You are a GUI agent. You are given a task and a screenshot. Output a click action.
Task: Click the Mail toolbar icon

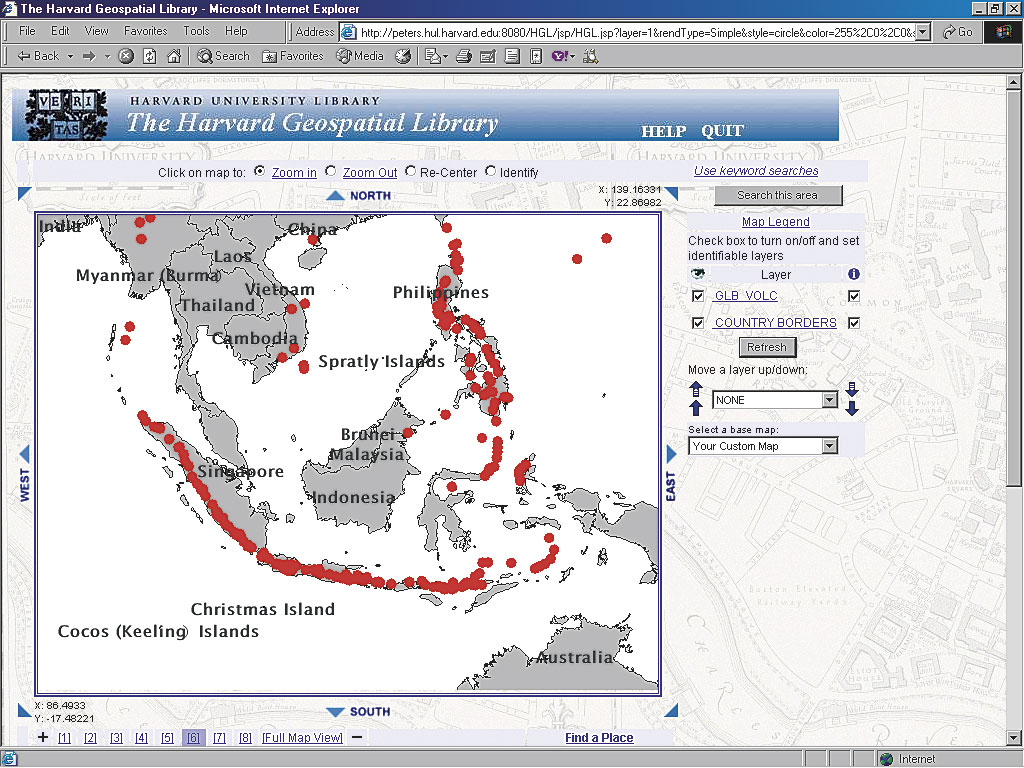(x=432, y=56)
